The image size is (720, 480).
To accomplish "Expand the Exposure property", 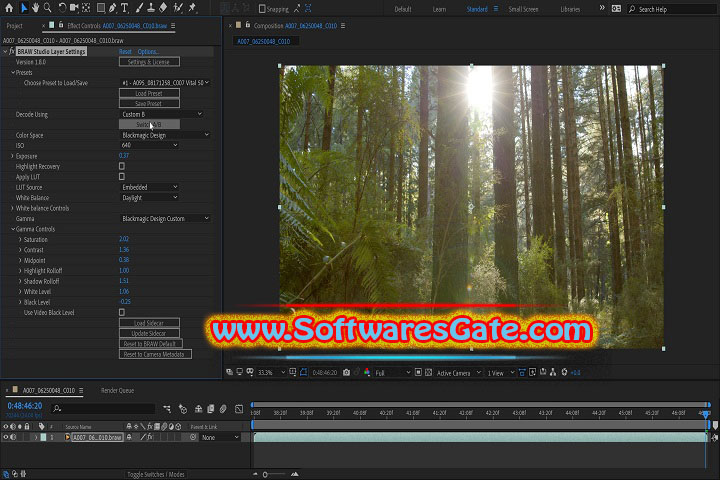I will coord(12,156).
